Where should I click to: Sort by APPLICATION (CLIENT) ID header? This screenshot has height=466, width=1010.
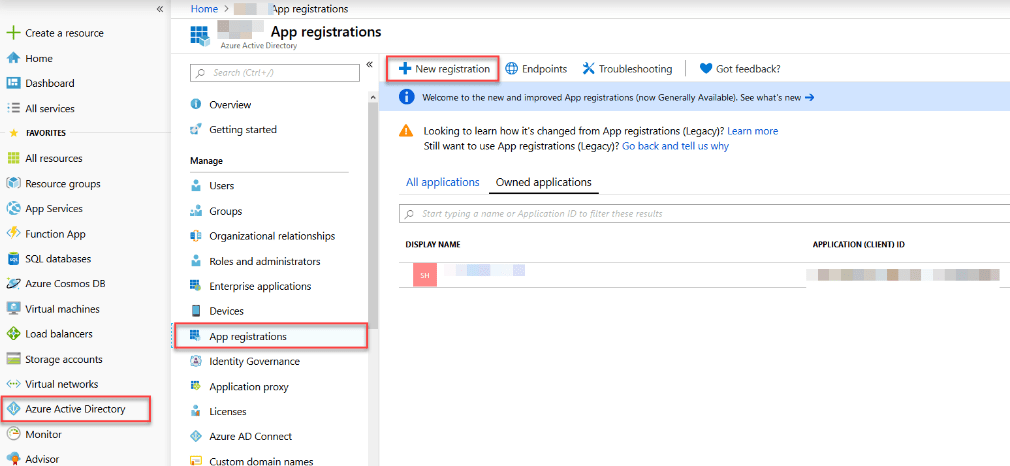click(860, 245)
